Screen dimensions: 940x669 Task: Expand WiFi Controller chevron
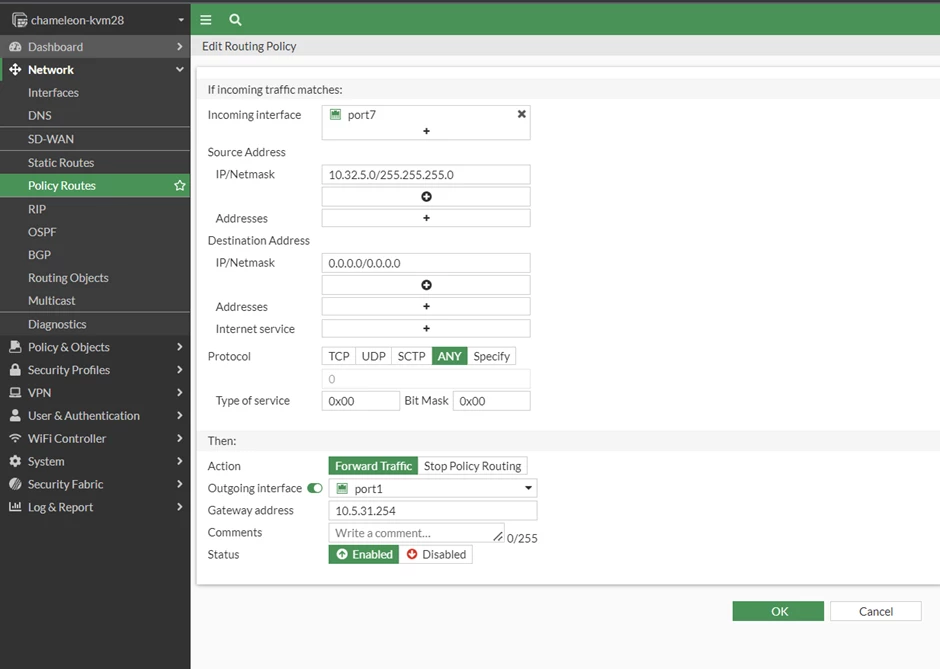[x=179, y=438]
